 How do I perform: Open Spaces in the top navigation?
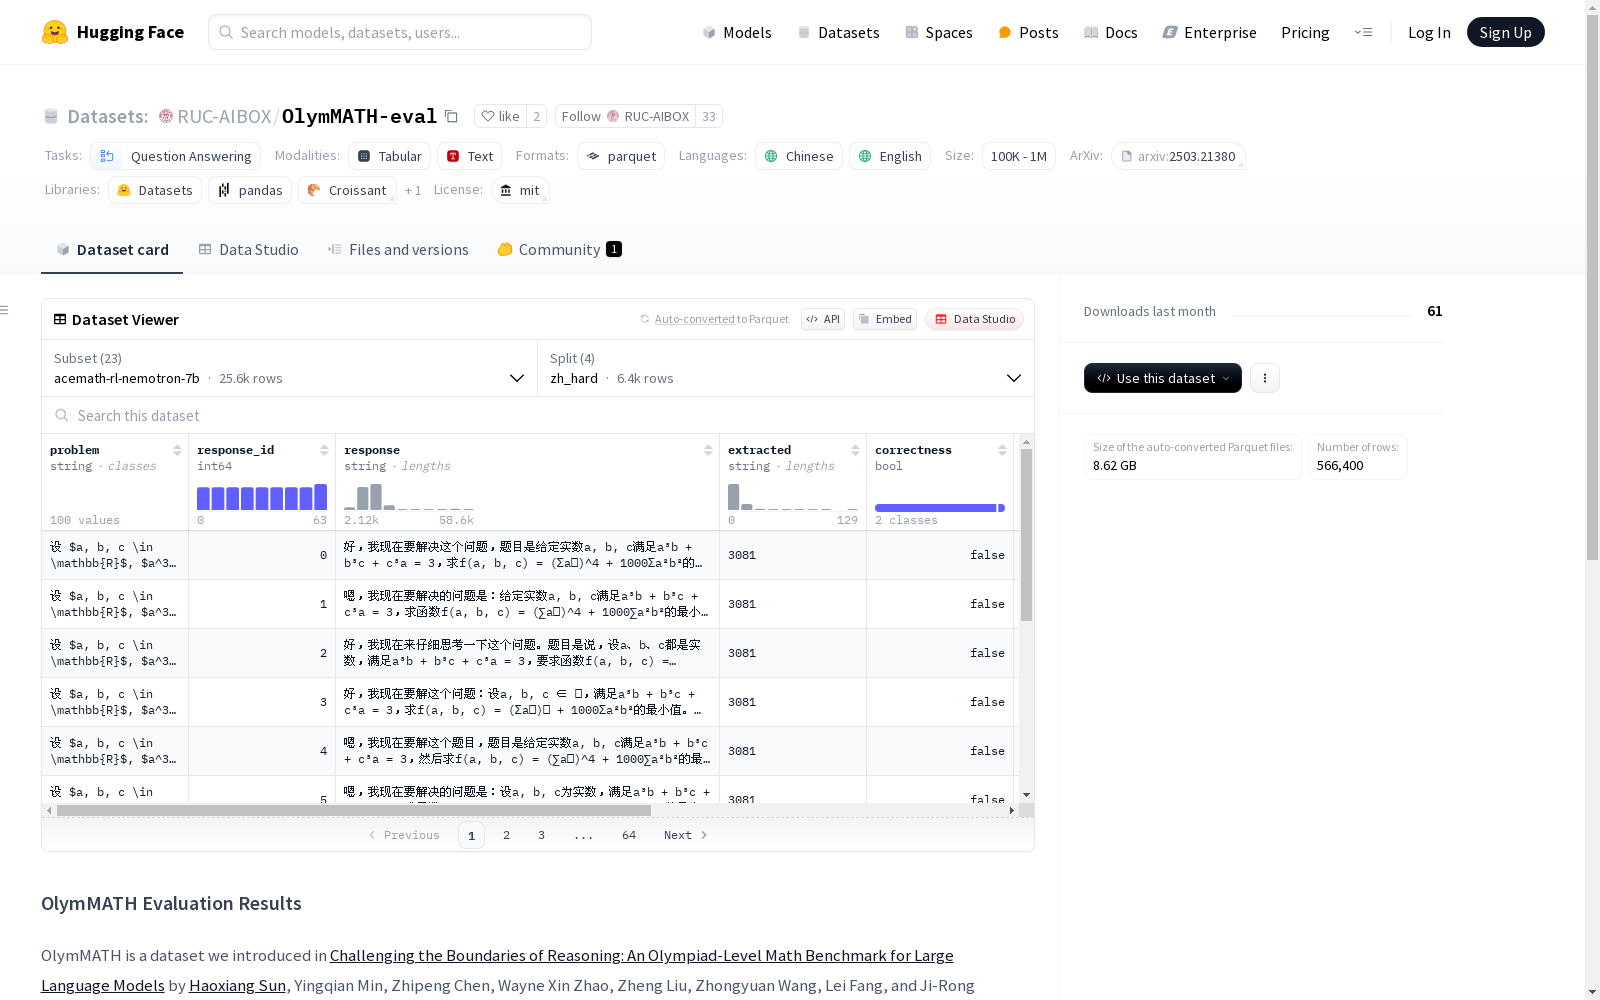coord(939,32)
